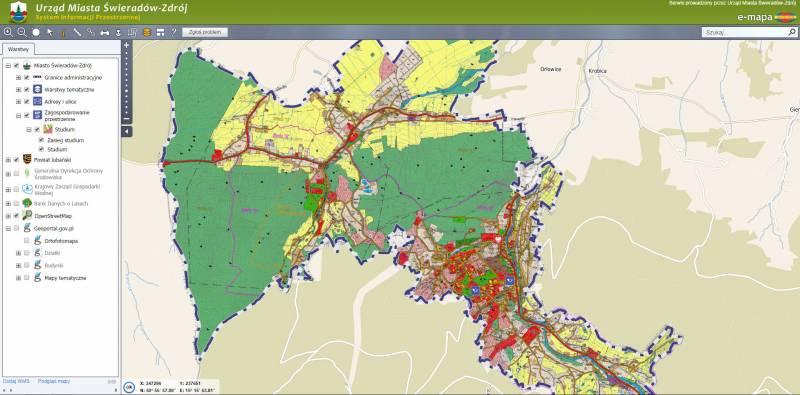Choose the line distance measuring tool
This screenshot has height=395, width=800.
(77, 32)
